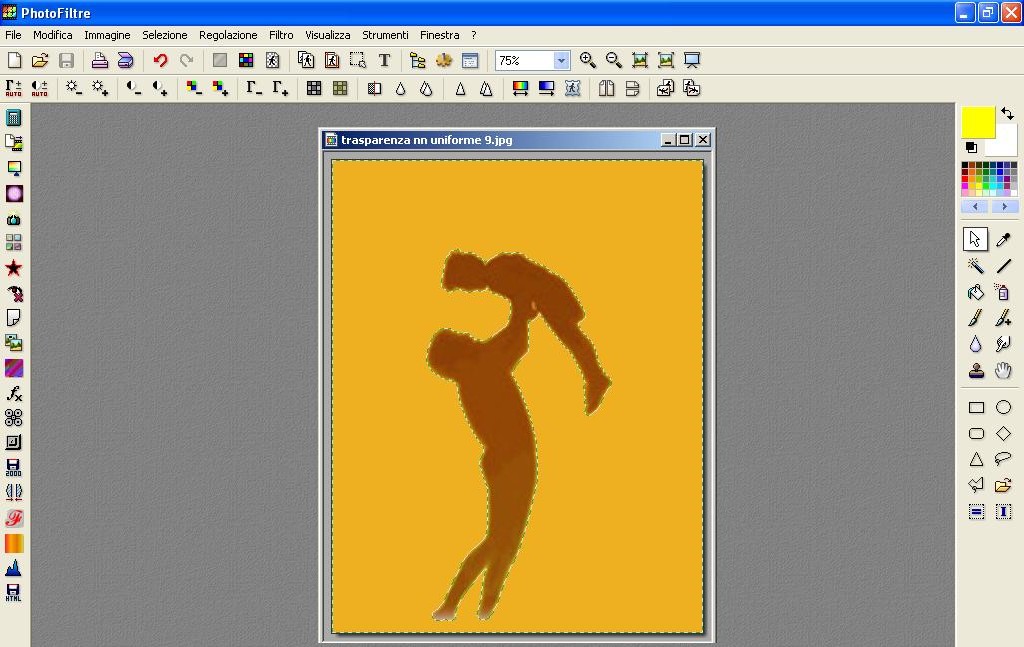Select the Line drawing tool
The image size is (1024, 647).
pos(1003,266)
